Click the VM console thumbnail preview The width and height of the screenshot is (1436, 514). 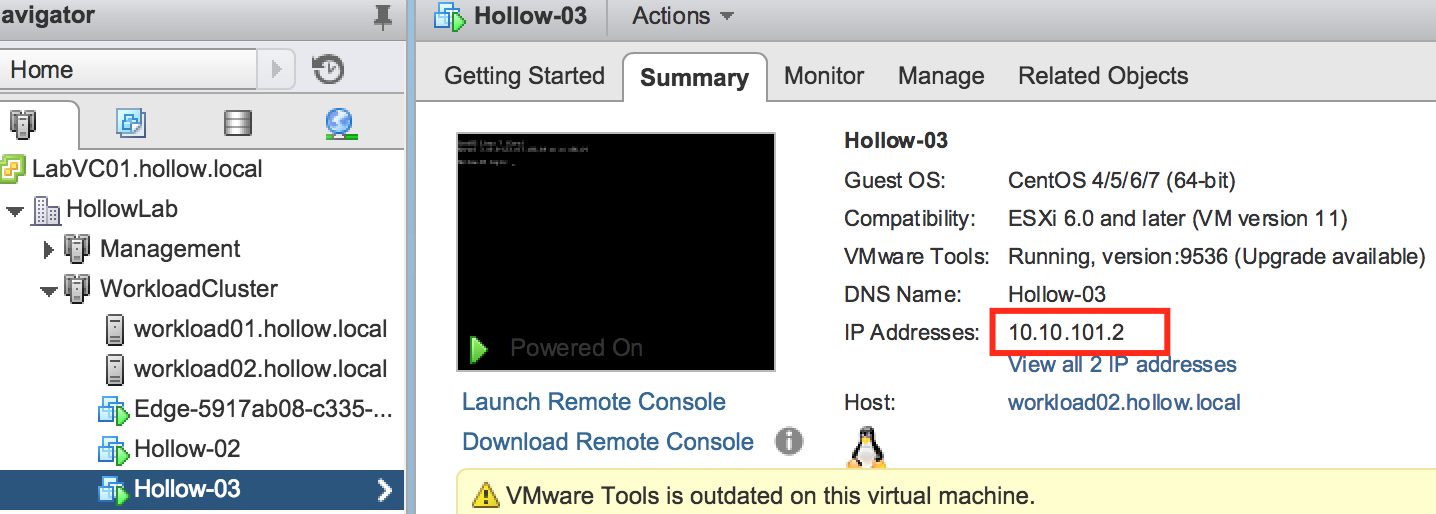pyautogui.click(x=615, y=252)
